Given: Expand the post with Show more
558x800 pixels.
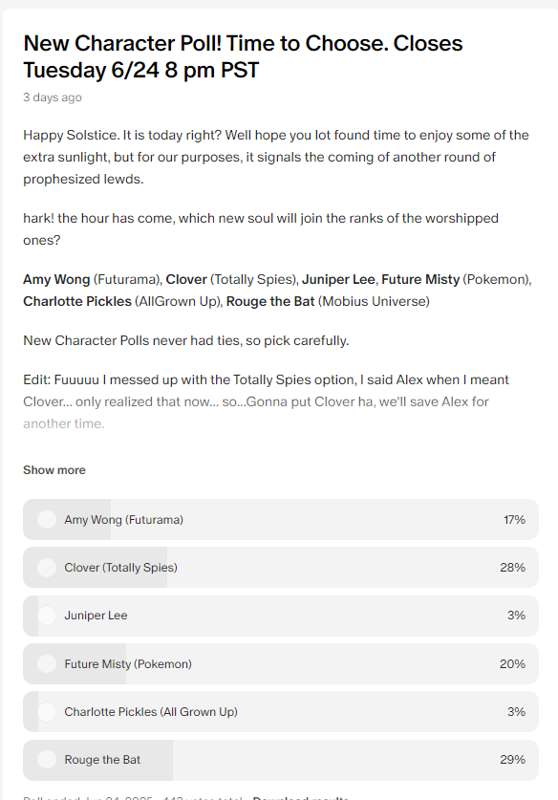Looking at the screenshot, I should click(x=54, y=470).
